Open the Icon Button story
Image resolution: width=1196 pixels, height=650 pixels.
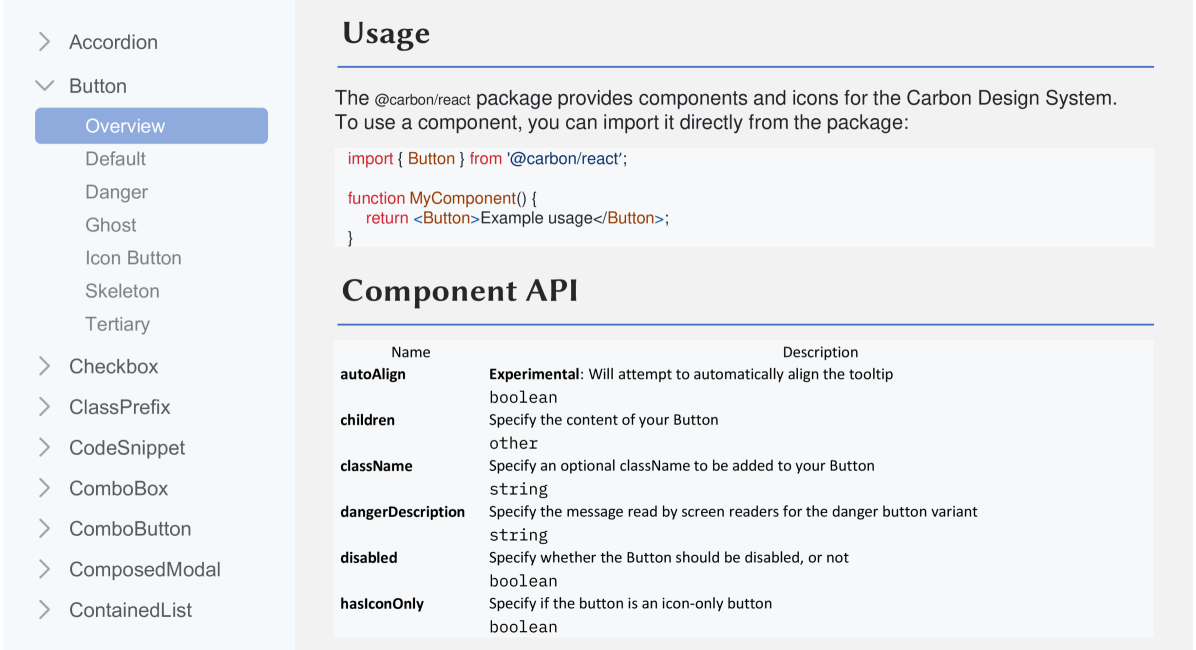point(133,258)
